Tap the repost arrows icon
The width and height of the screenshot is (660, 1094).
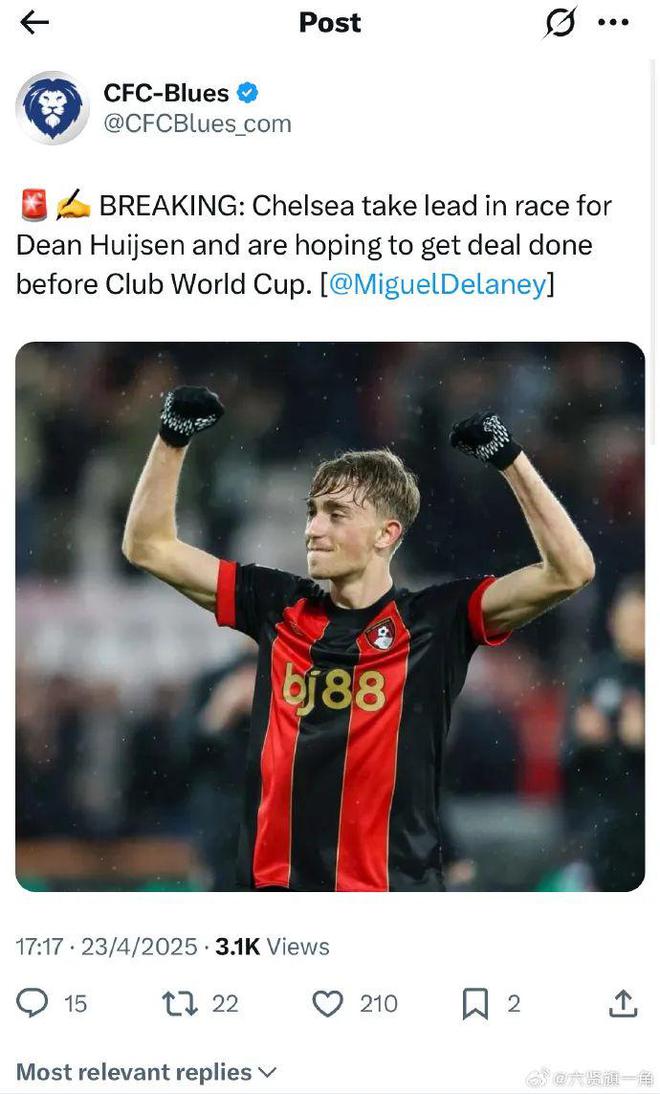coord(179,1004)
